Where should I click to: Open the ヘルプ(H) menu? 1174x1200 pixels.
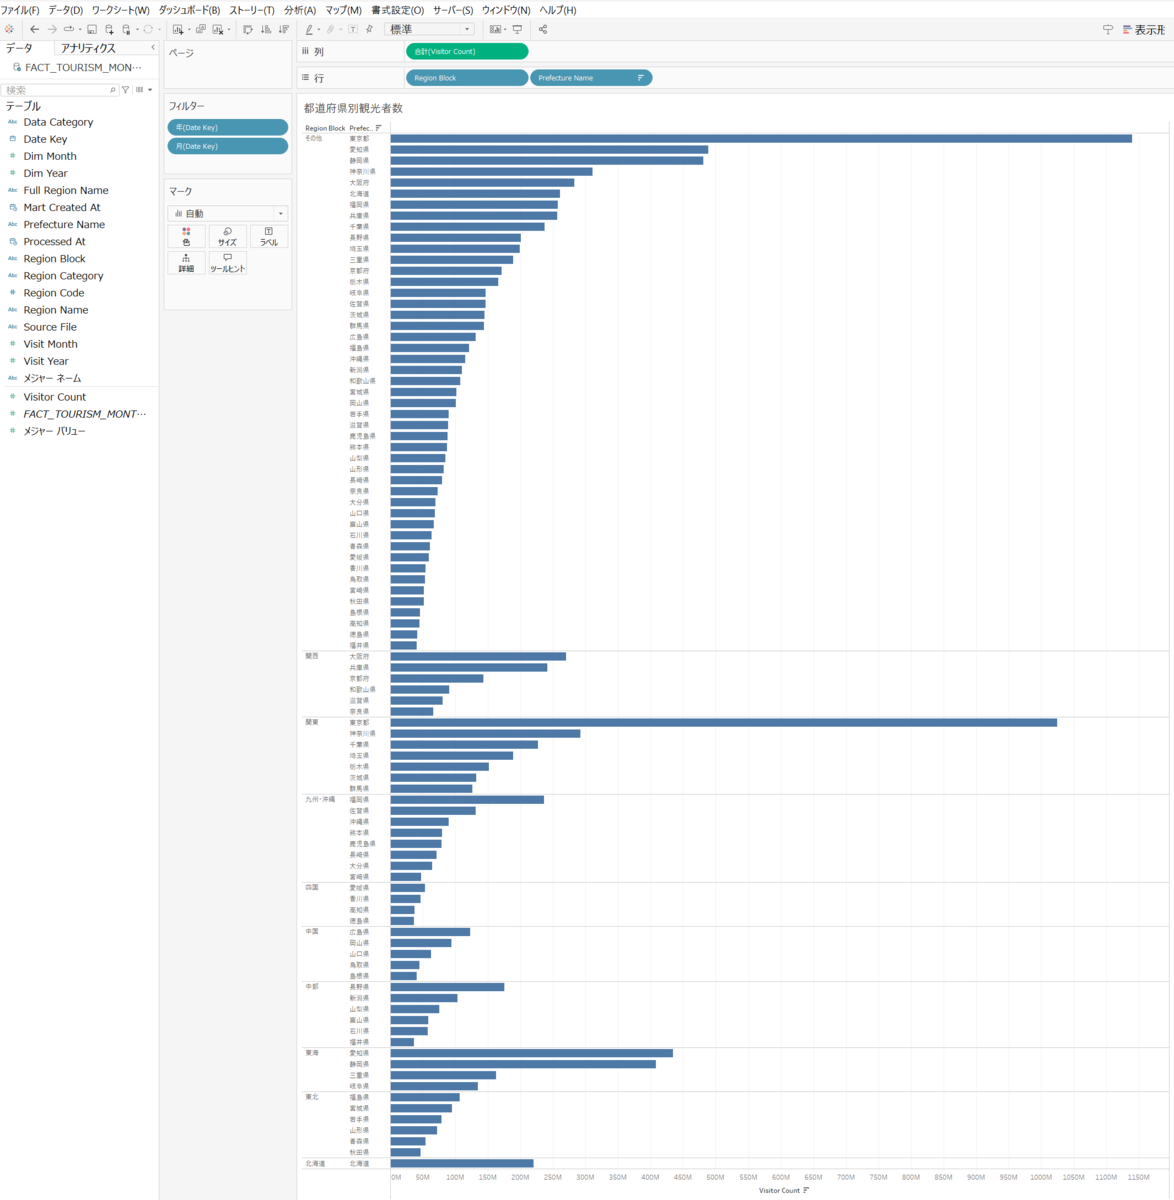click(x=558, y=10)
